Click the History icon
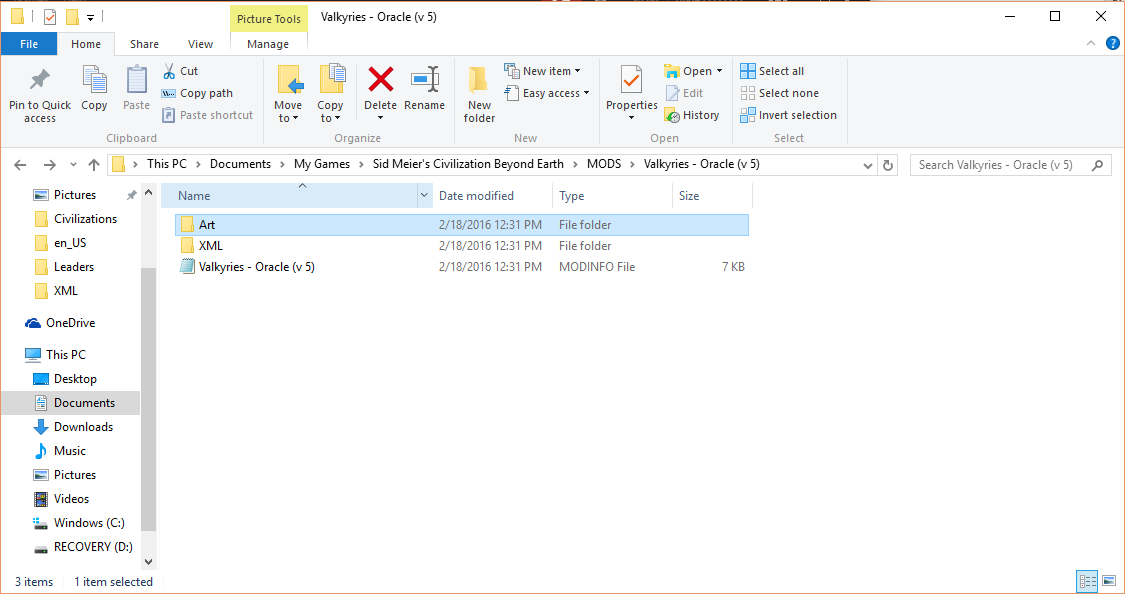The width and height of the screenshot is (1125, 594). pyautogui.click(x=672, y=115)
